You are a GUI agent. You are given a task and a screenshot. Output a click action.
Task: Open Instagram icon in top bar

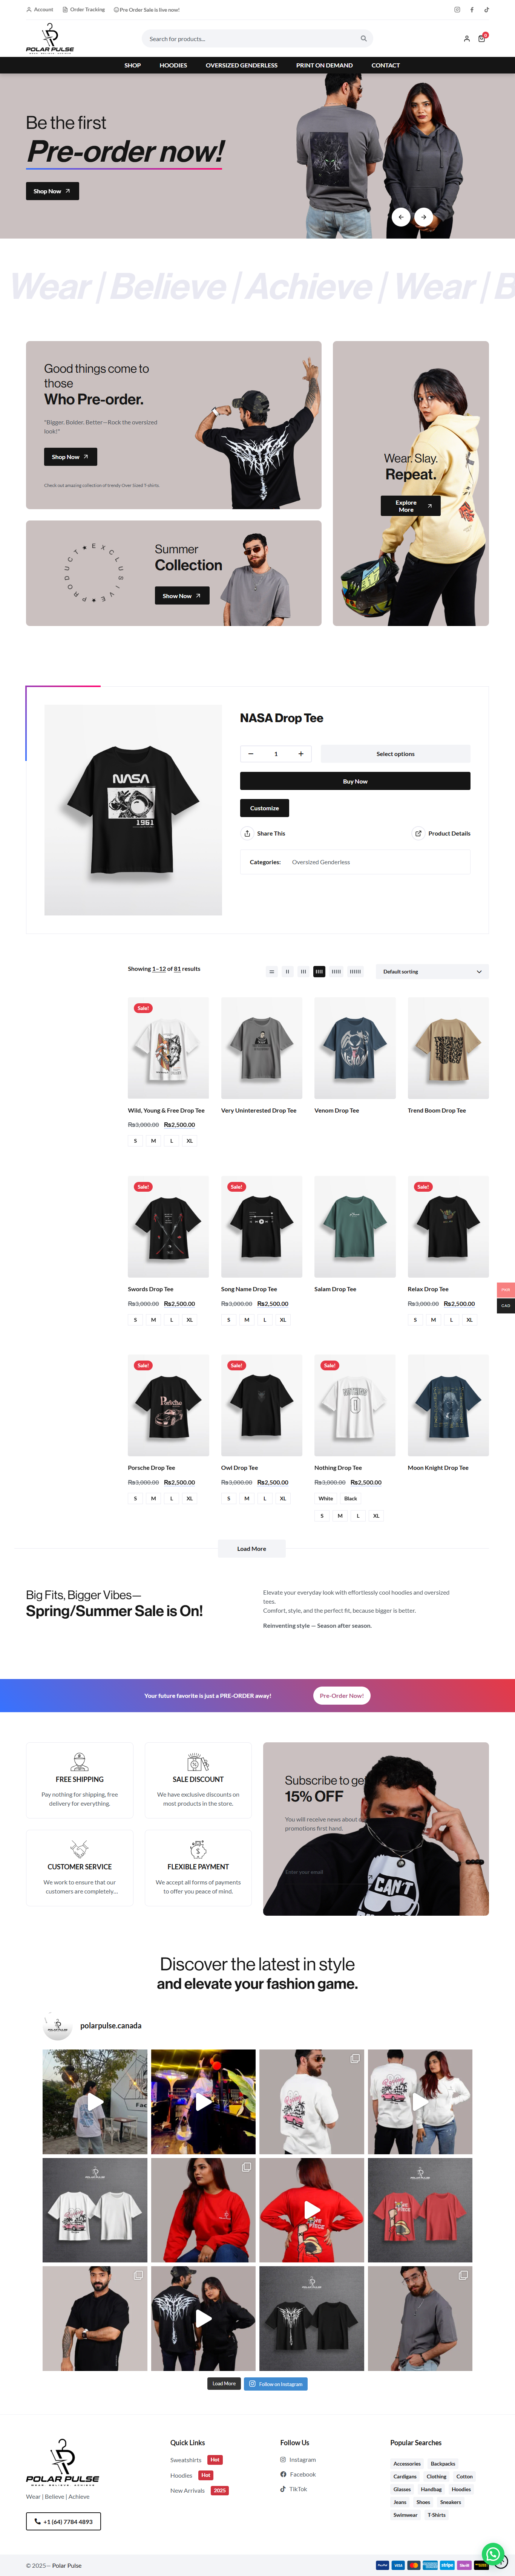[x=457, y=10]
